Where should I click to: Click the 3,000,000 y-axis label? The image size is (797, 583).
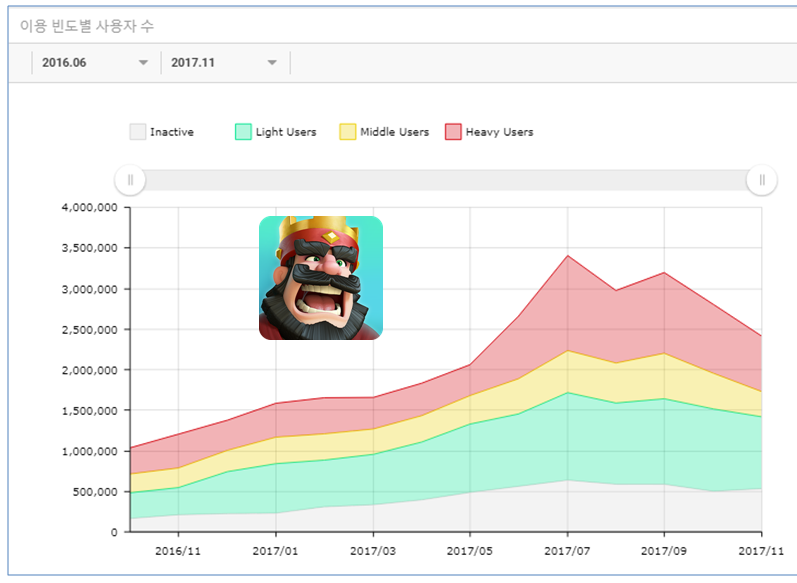pyautogui.click(x=89, y=289)
